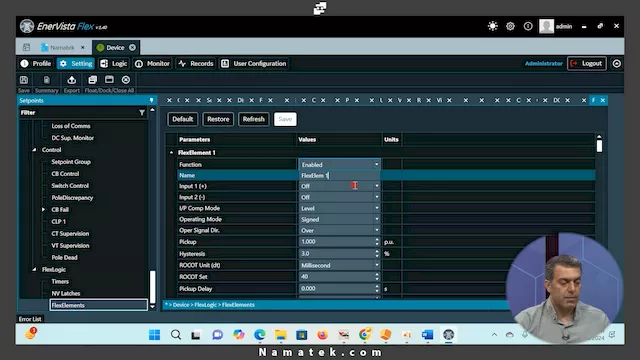The height and width of the screenshot is (360, 640).
Task: Open the ROCOF Unit Millisecond dropdown
Action: coord(340,265)
